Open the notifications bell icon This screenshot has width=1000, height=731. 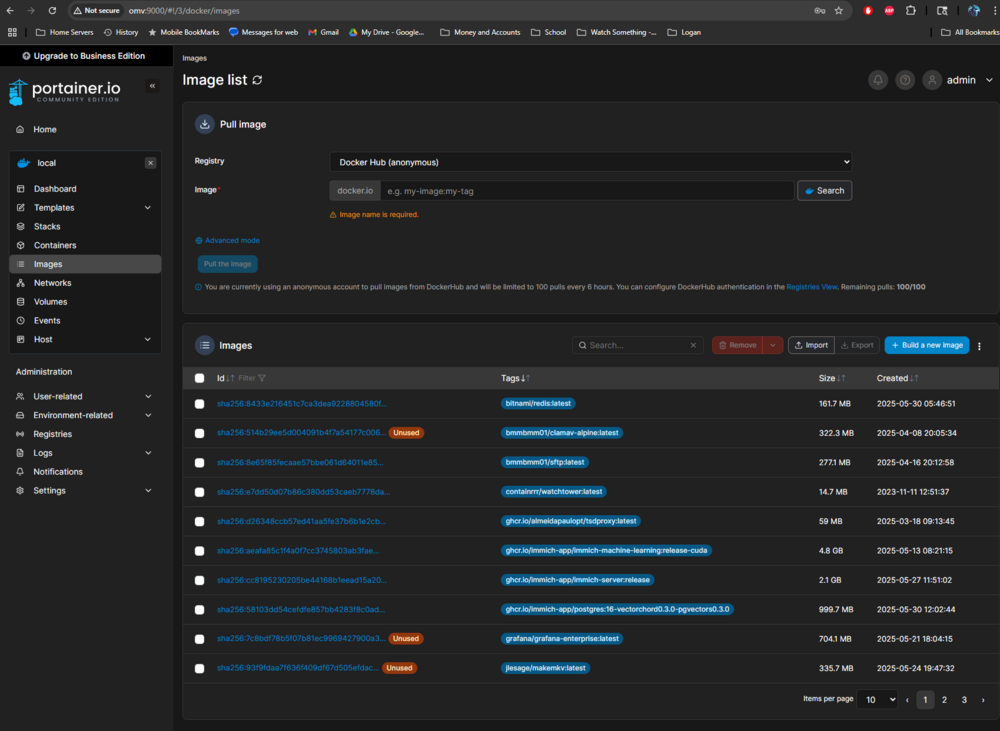(x=878, y=80)
